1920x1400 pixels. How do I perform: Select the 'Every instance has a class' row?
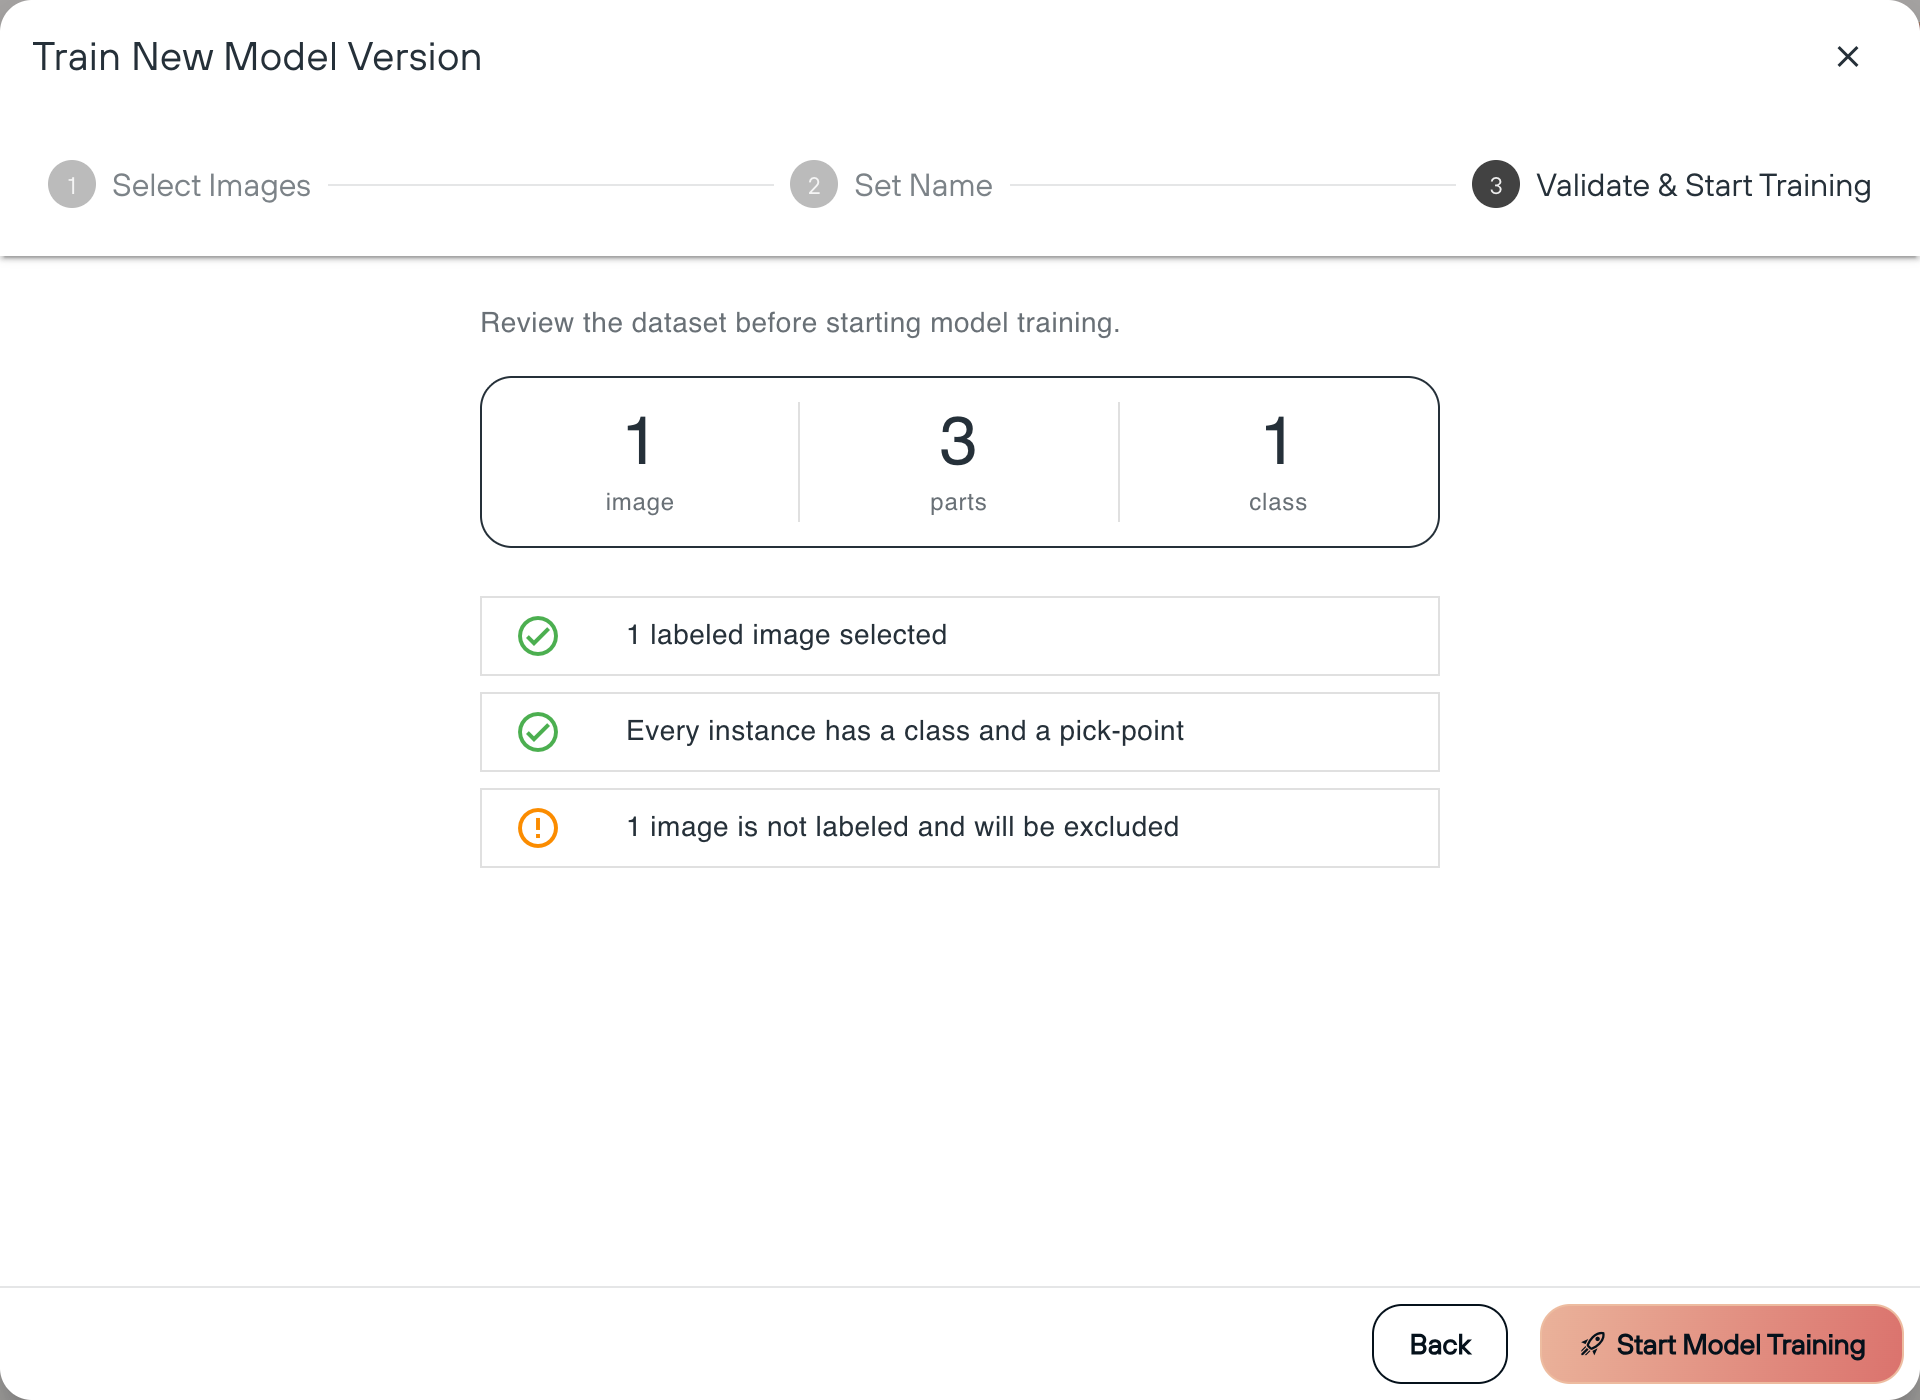point(960,732)
